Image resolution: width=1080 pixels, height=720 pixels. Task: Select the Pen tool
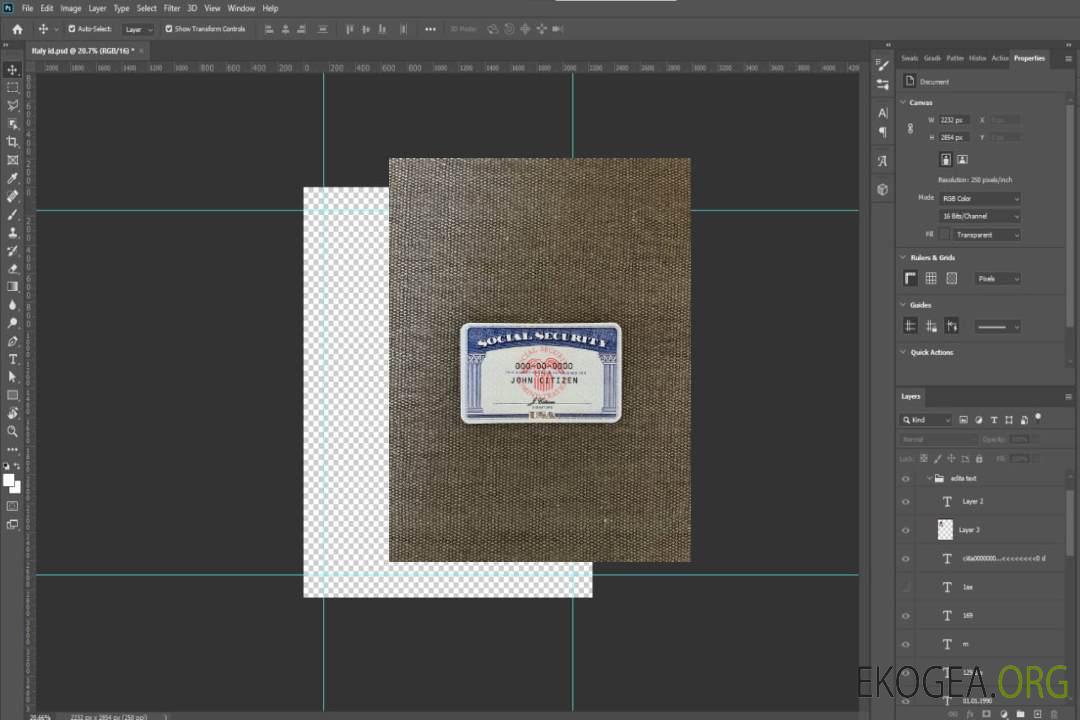pos(12,341)
